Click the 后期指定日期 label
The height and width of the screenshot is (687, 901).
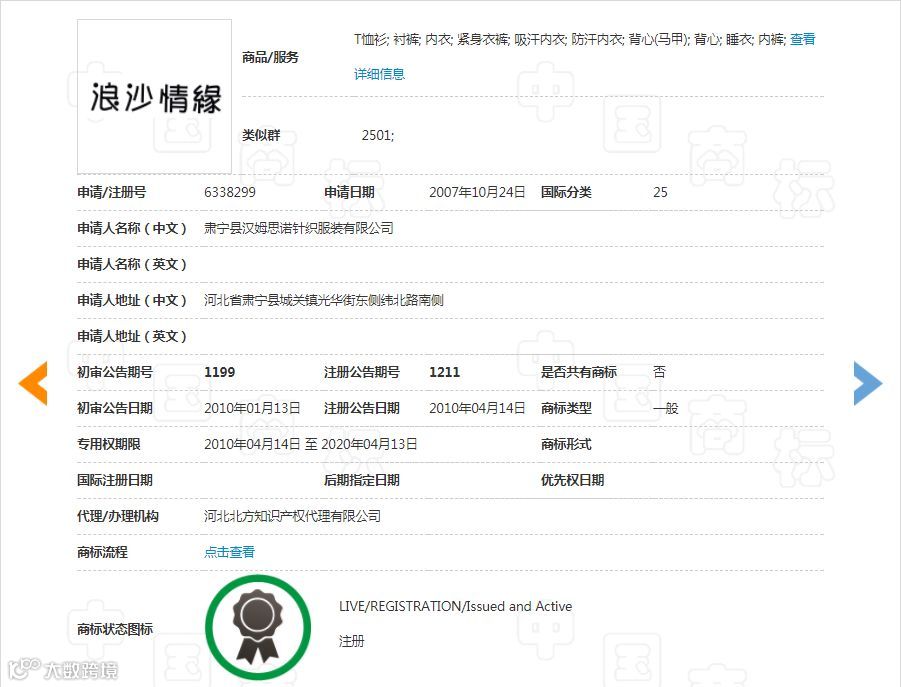[x=361, y=480]
